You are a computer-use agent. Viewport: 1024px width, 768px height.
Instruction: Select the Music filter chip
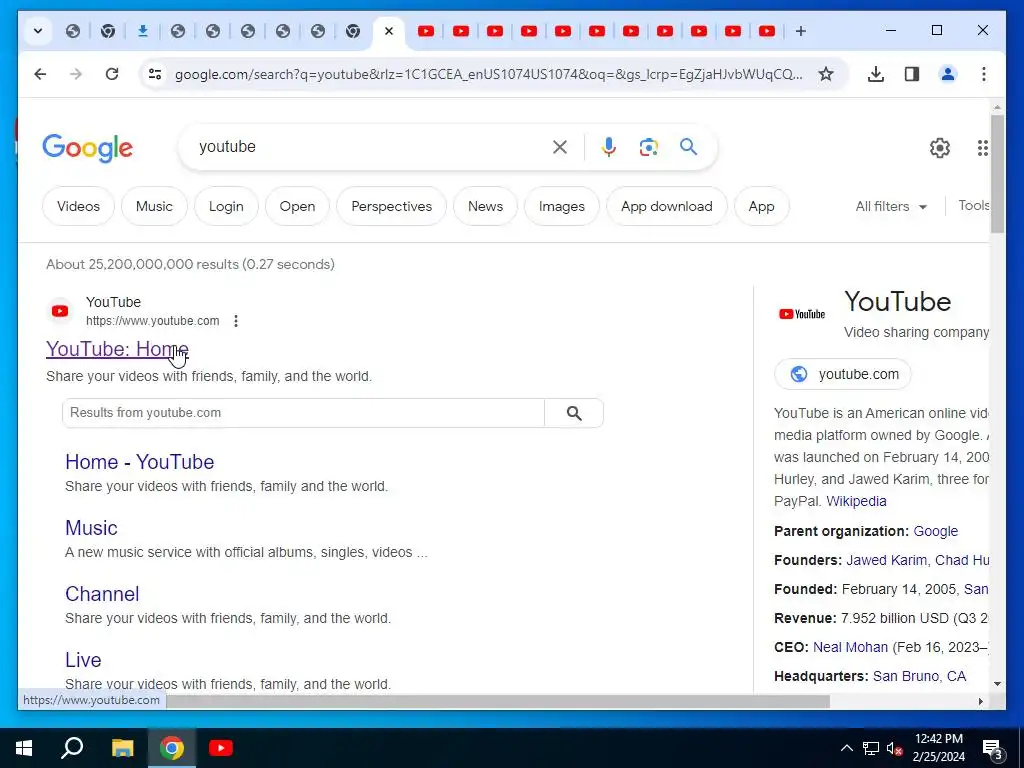pos(154,206)
